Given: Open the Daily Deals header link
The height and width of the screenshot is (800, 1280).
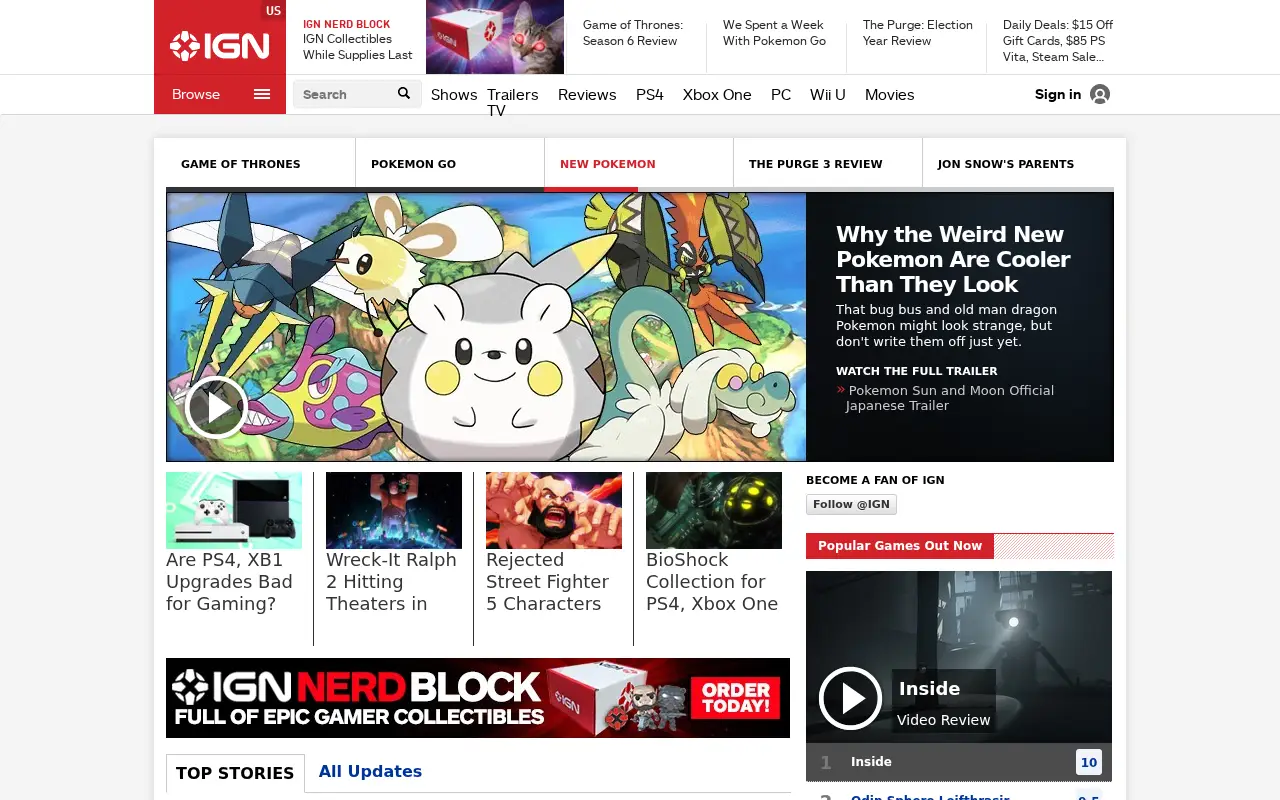Looking at the screenshot, I should (x=1058, y=41).
